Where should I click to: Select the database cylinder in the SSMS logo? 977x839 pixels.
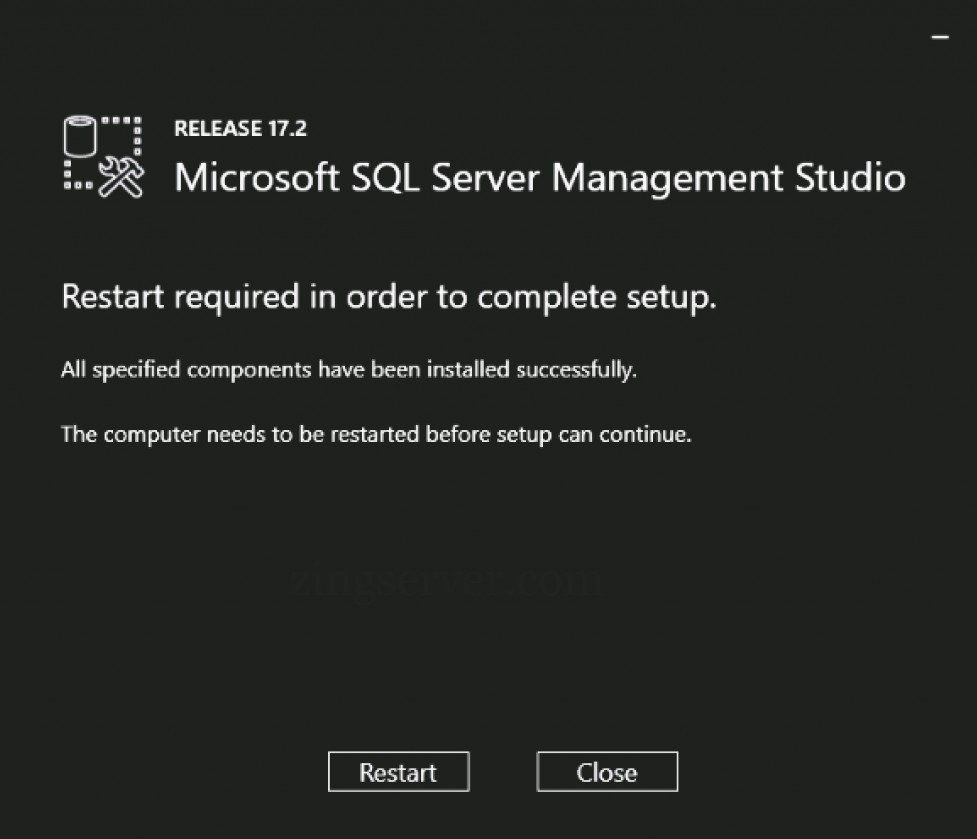click(x=78, y=135)
